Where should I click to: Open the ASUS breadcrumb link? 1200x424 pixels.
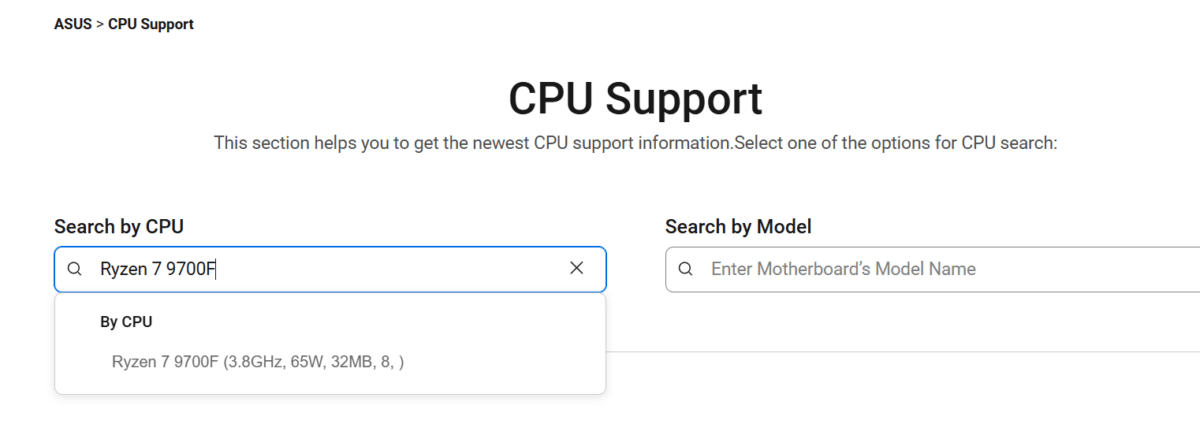[x=72, y=24]
